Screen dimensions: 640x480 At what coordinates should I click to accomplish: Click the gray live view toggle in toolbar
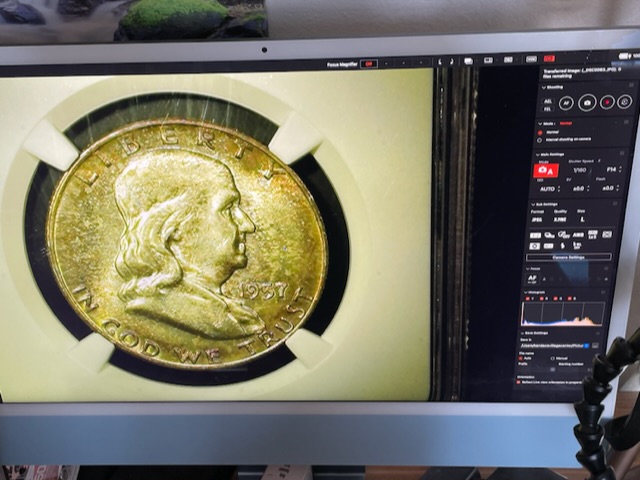(x=531, y=59)
